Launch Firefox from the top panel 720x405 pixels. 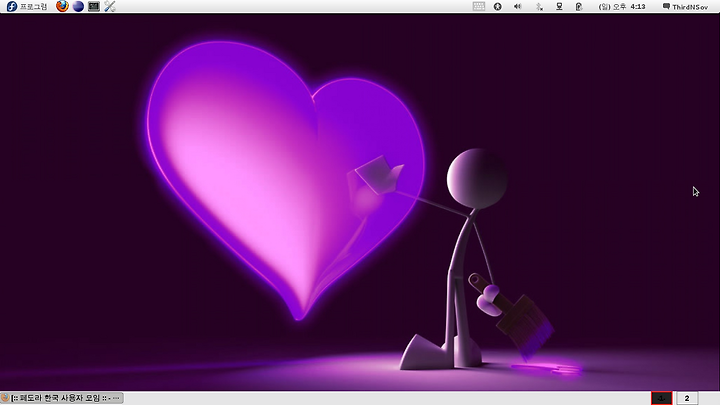(x=62, y=6)
